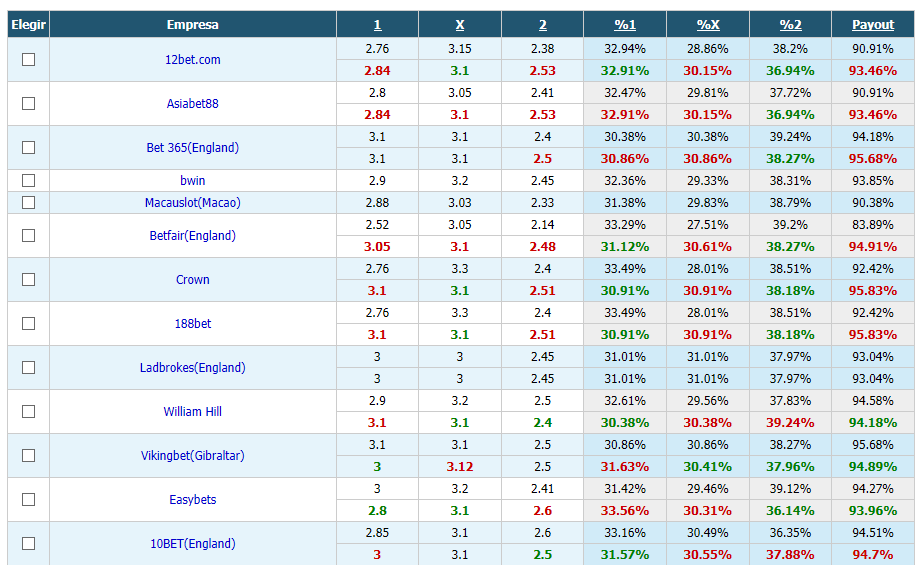
Task: Select bwin's 2.9 home odds
Action: (377, 180)
